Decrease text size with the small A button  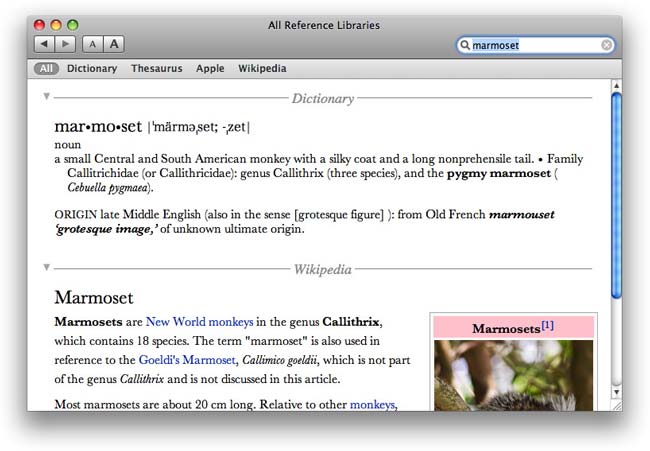(x=93, y=44)
